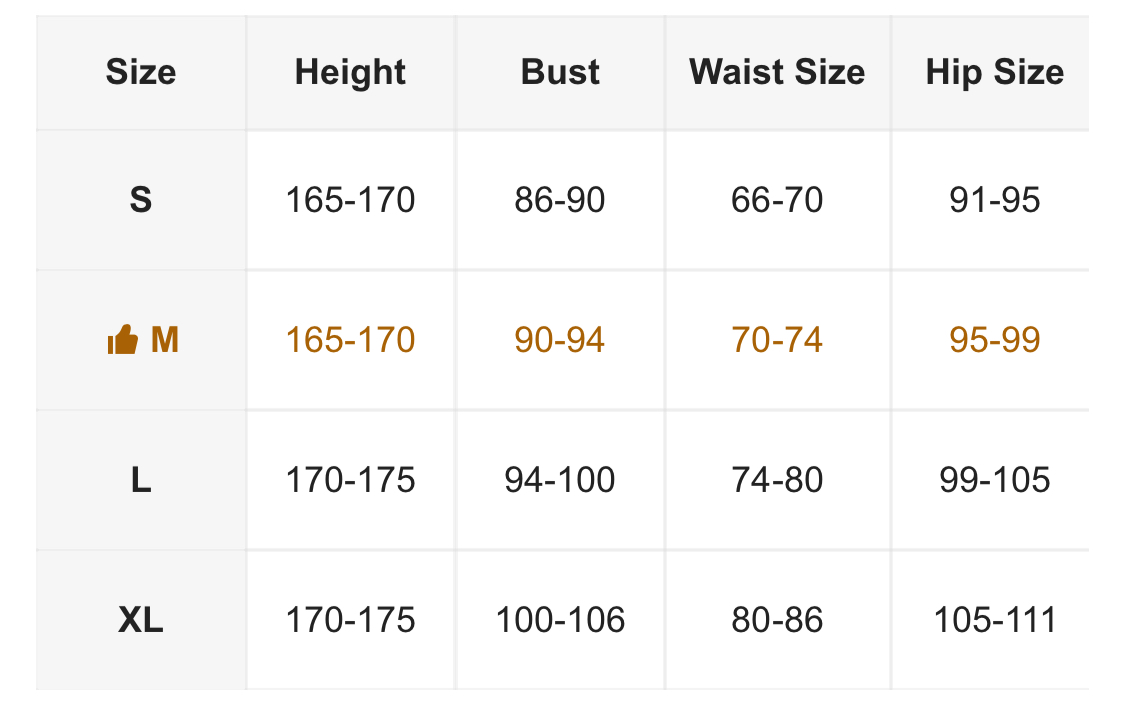Click the S height value 165-170
Viewport: 1125px width, 720px height.
coord(350,200)
